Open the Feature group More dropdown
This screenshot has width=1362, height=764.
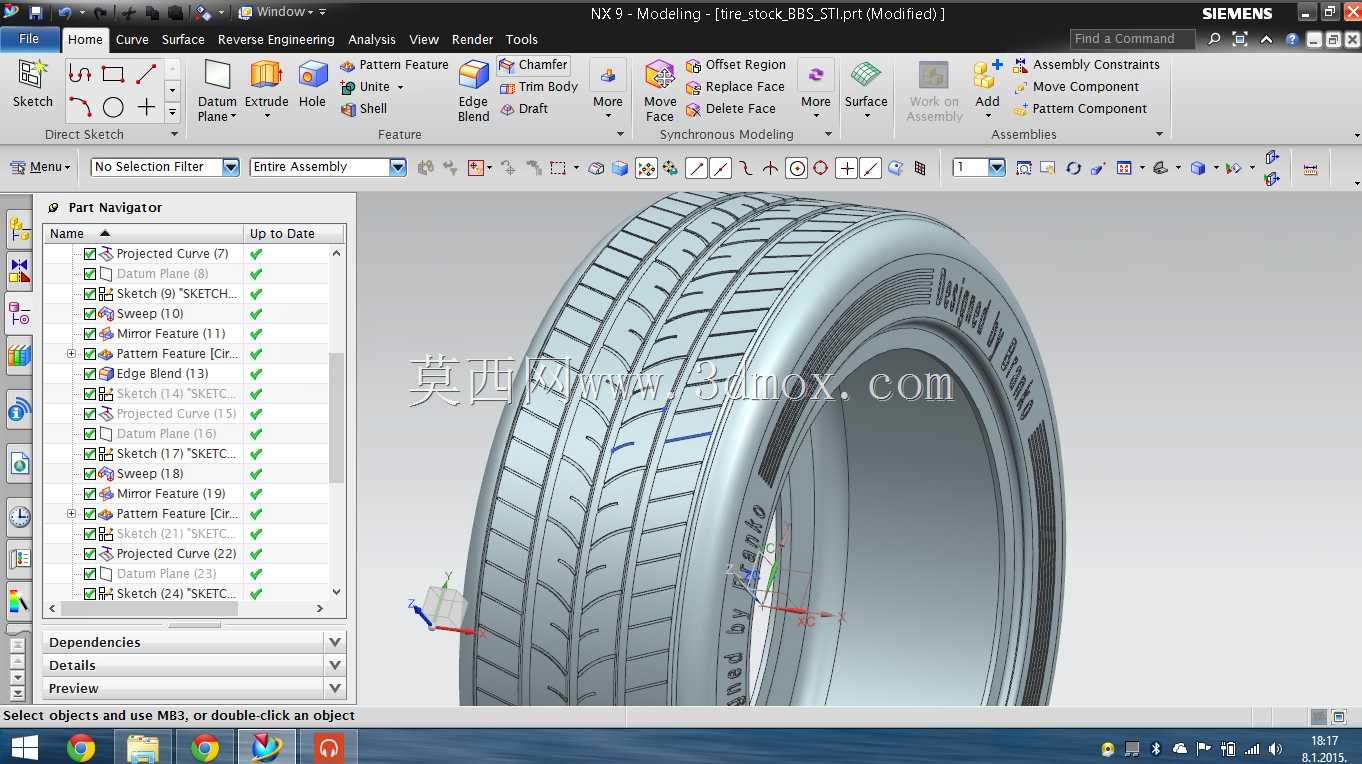coord(607,90)
